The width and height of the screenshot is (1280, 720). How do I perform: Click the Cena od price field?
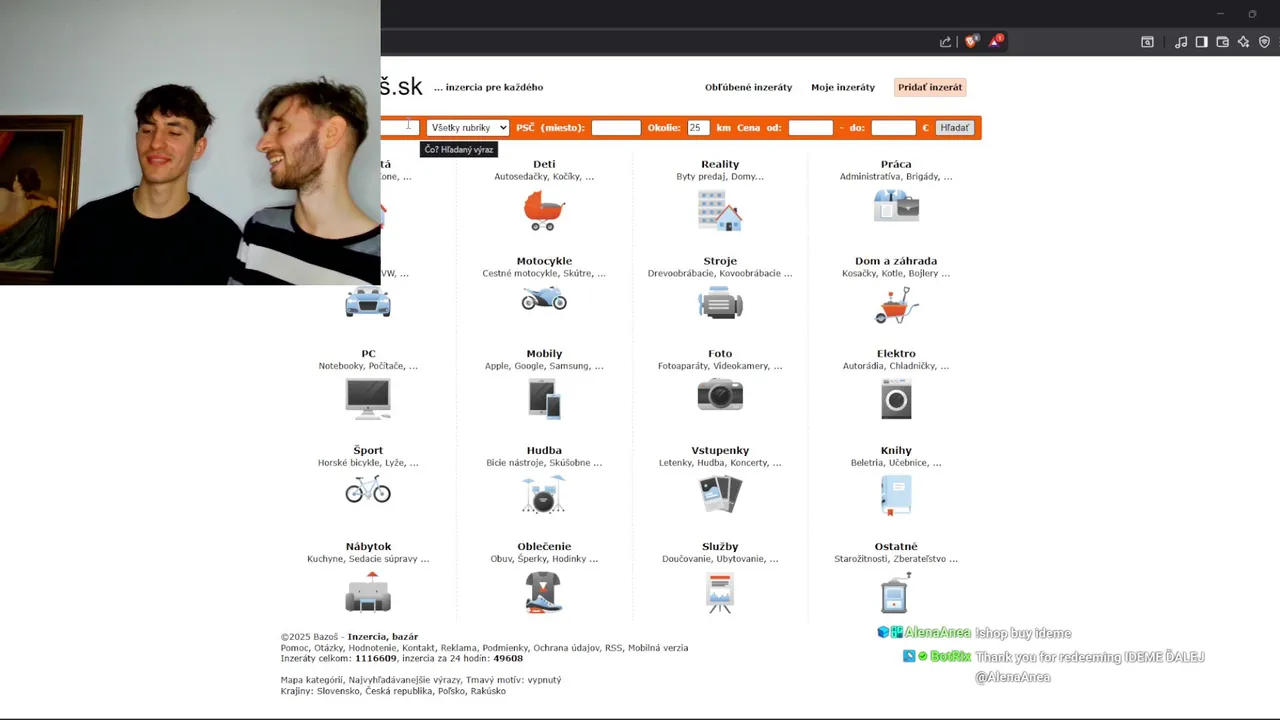811,127
